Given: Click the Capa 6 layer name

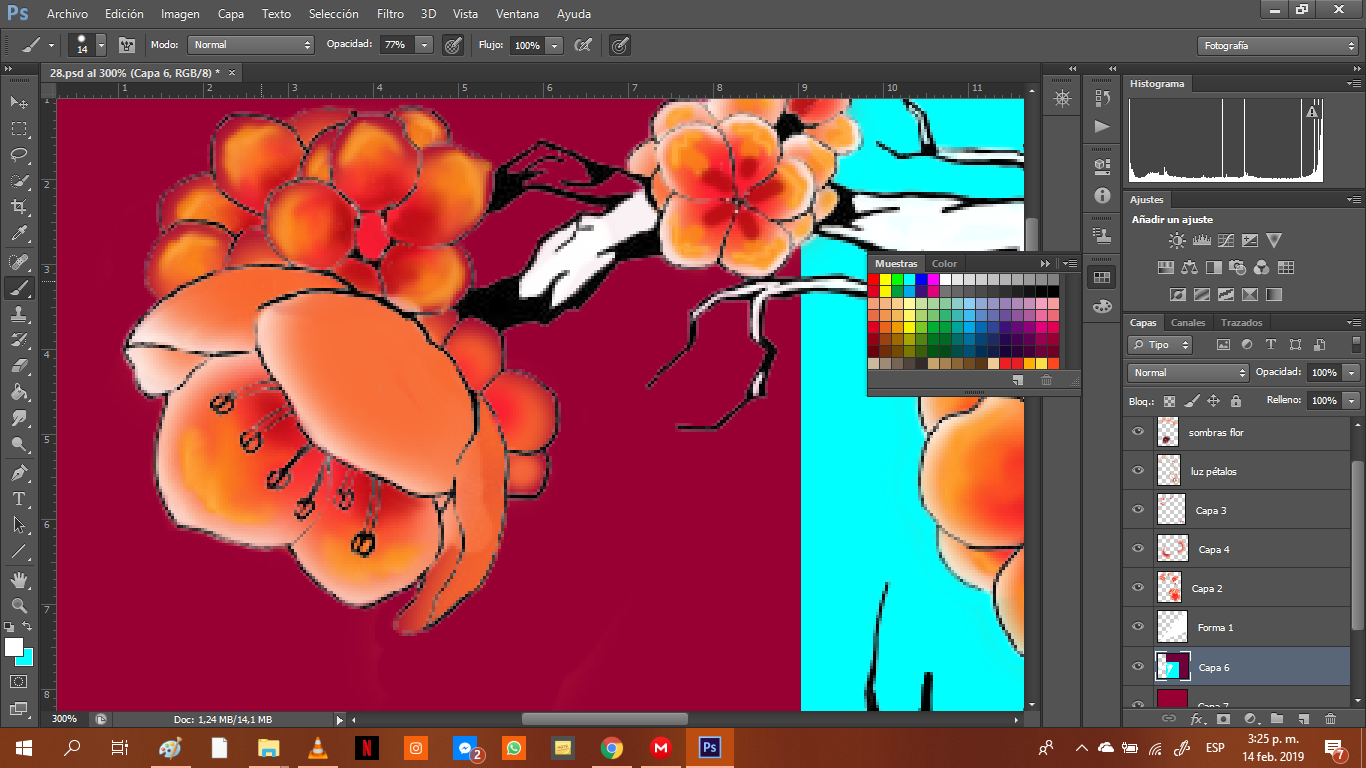Looking at the screenshot, I should pyautogui.click(x=1214, y=667).
